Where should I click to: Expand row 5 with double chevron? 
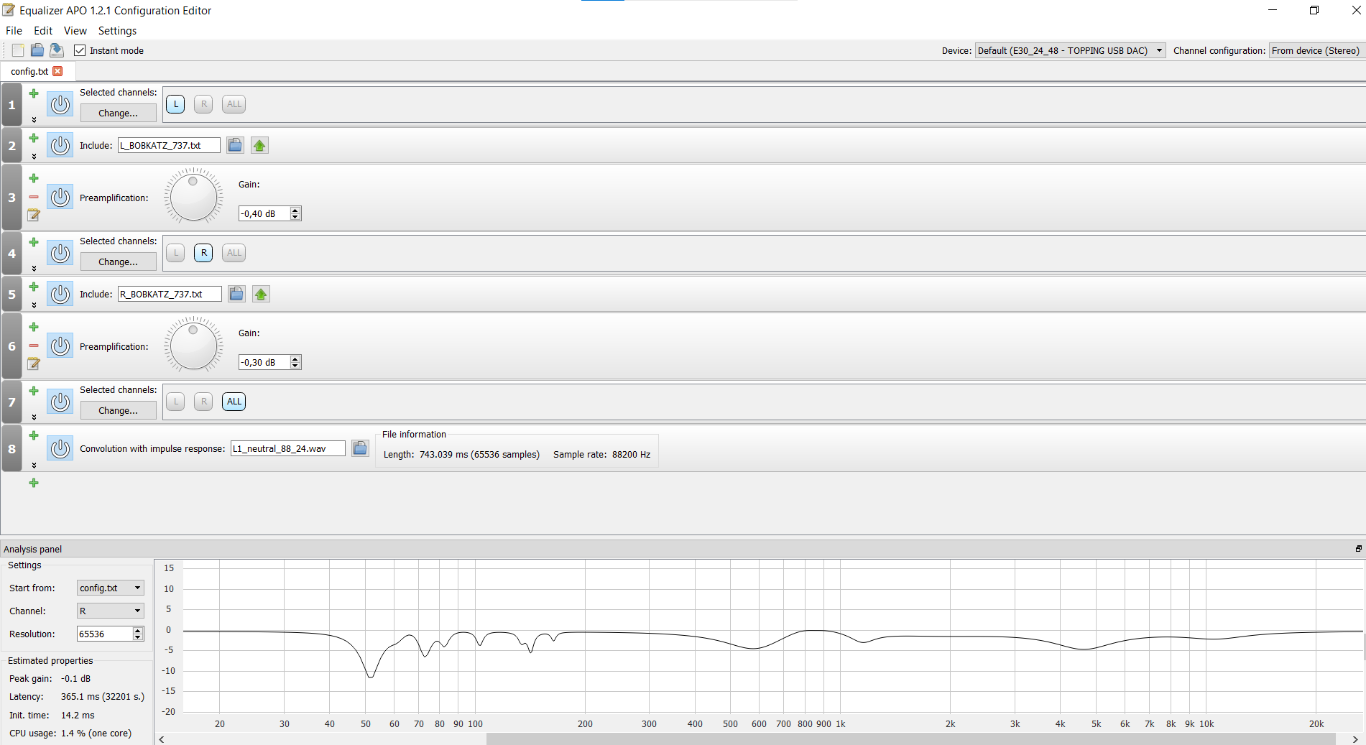pos(33,304)
